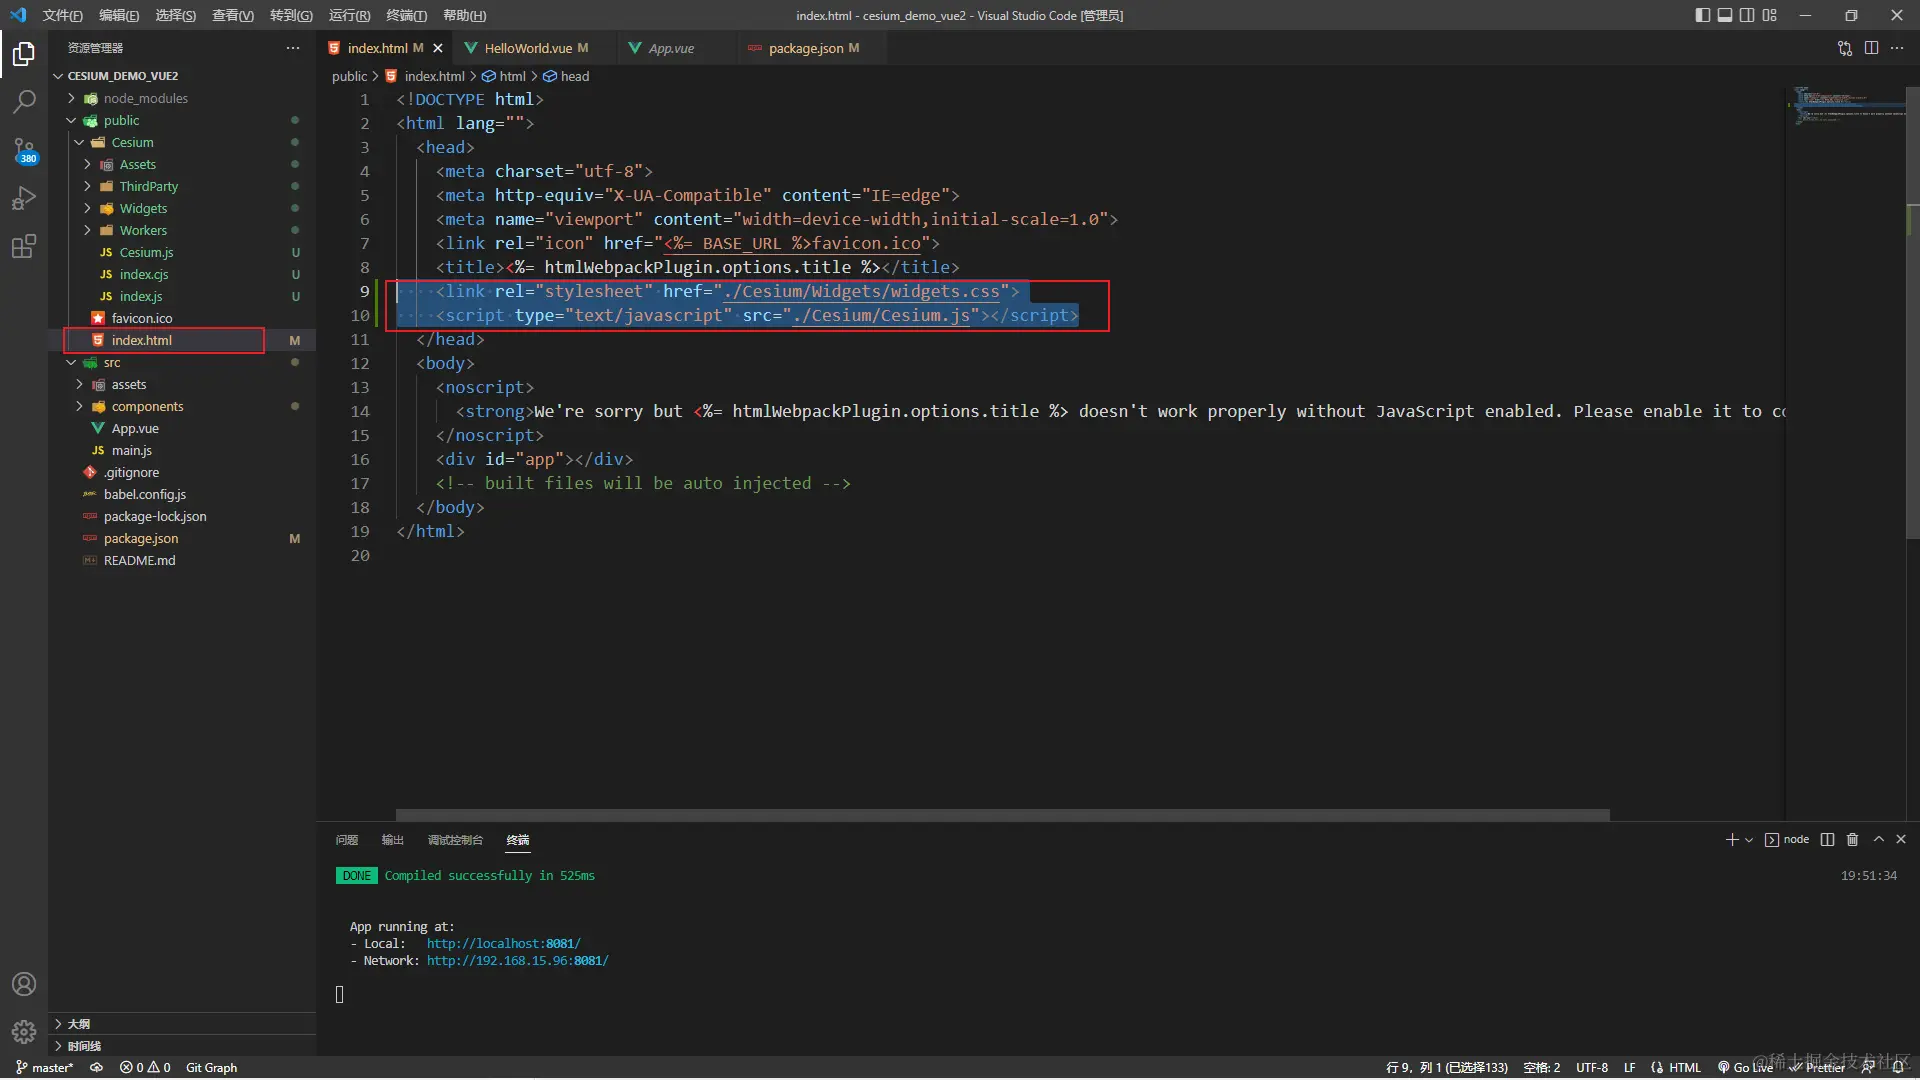Split the editor to the right
This screenshot has height=1080, width=1920.
[1871, 48]
